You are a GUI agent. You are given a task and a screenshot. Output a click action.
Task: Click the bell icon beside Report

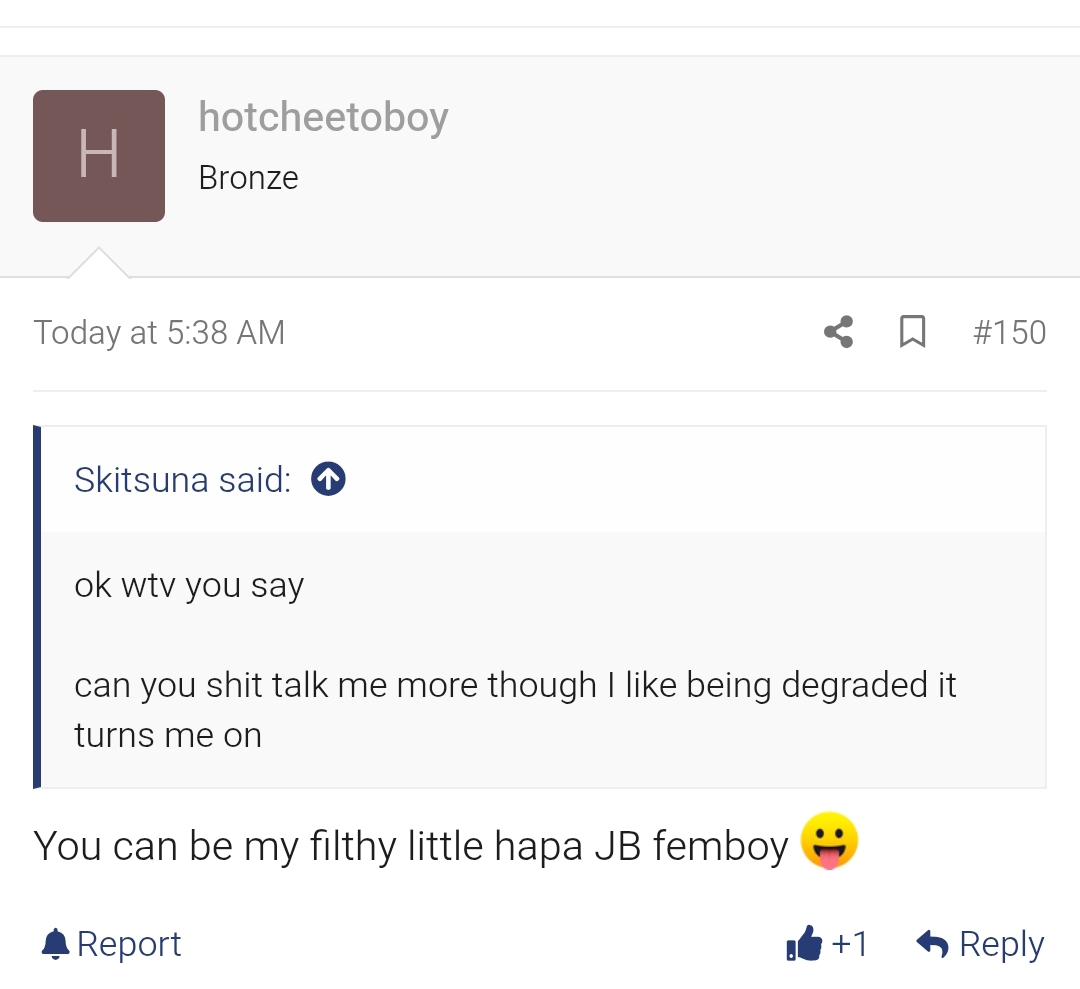[x=56, y=944]
